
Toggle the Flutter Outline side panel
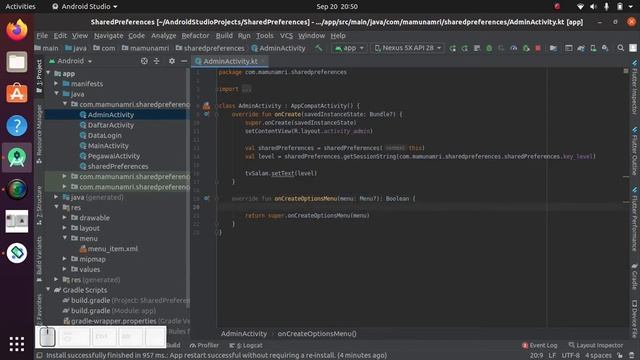[x=635, y=151]
